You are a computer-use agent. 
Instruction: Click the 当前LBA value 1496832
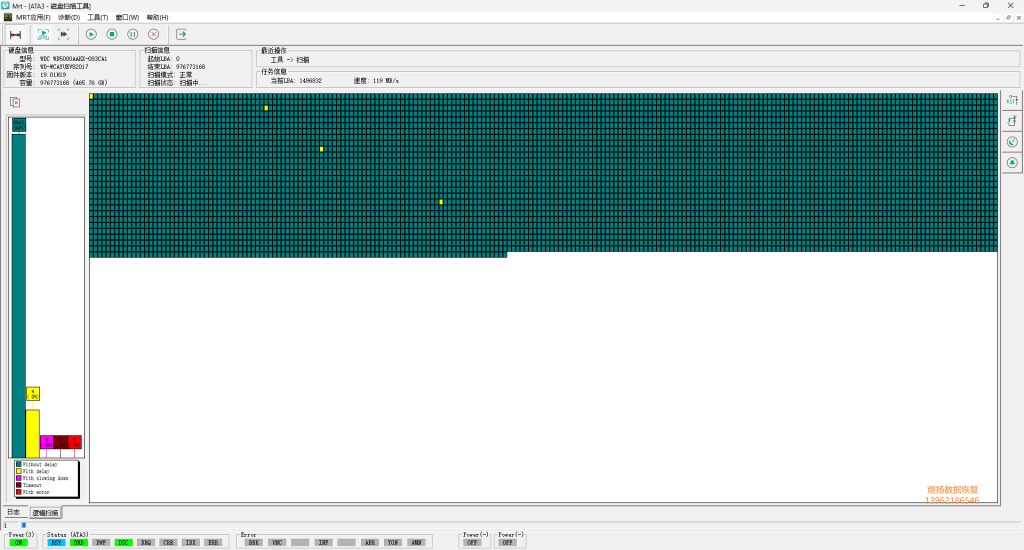311,81
